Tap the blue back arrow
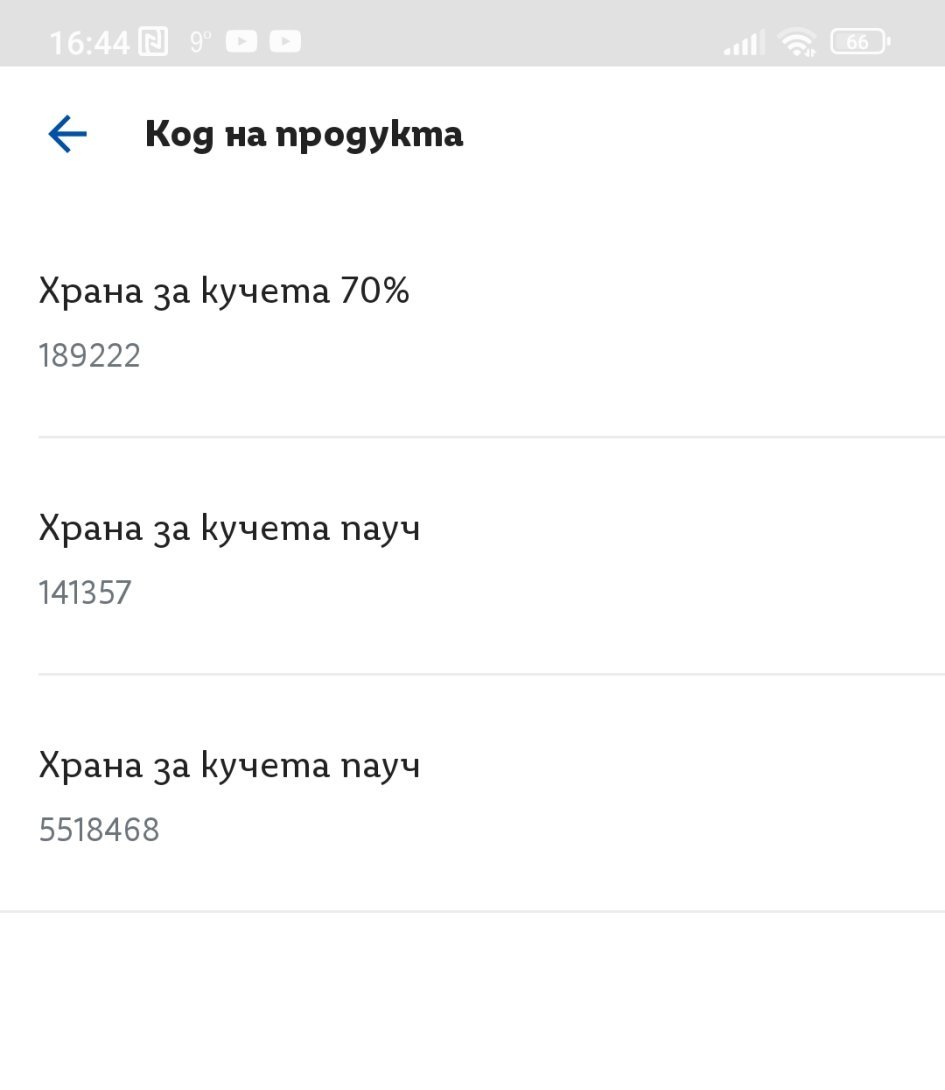The height and width of the screenshot is (1090, 945). 68,134
